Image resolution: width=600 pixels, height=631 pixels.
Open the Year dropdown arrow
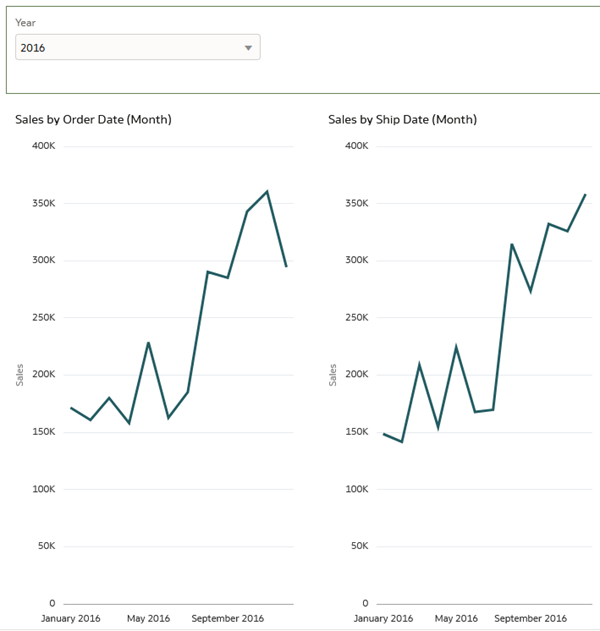click(x=248, y=48)
